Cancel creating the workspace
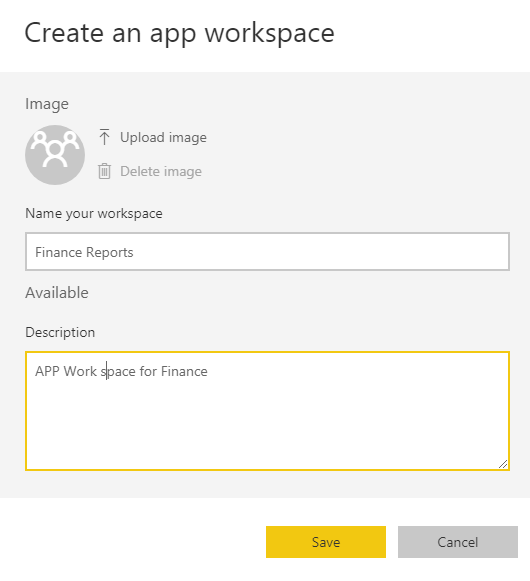This screenshot has width=530, height=581. pyautogui.click(x=458, y=542)
